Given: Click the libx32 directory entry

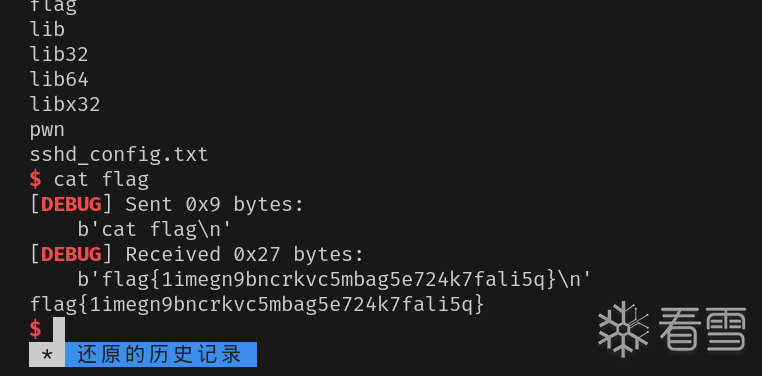Looking at the screenshot, I should pyautogui.click(x=65, y=104).
